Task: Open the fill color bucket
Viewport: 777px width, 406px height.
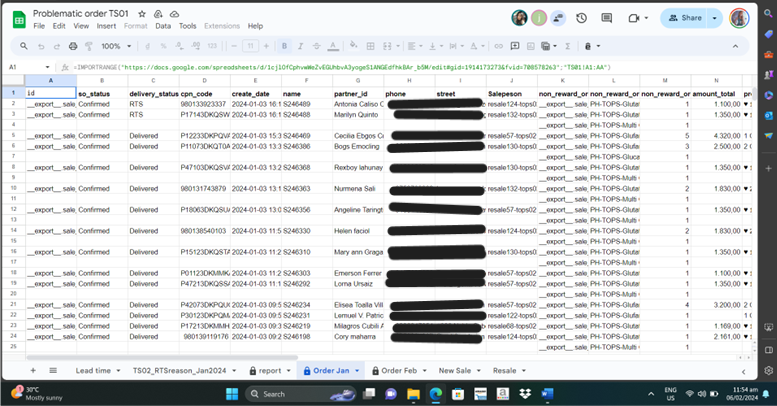Action: coord(353,46)
